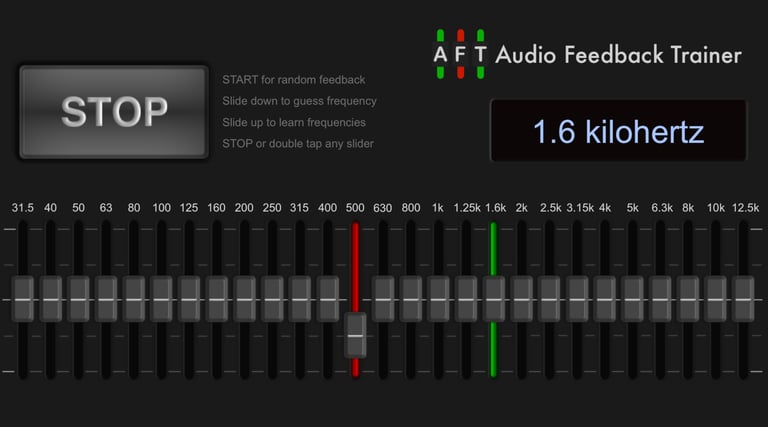Select the 63 Hz slider knob

click(106, 299)
